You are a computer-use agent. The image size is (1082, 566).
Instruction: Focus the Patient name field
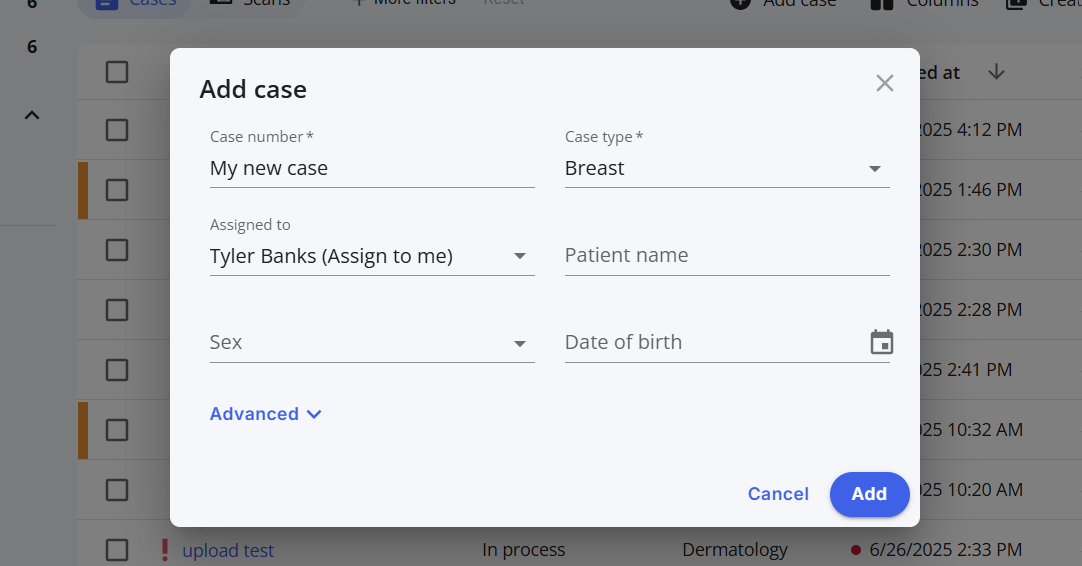click(x=727, y=255)
